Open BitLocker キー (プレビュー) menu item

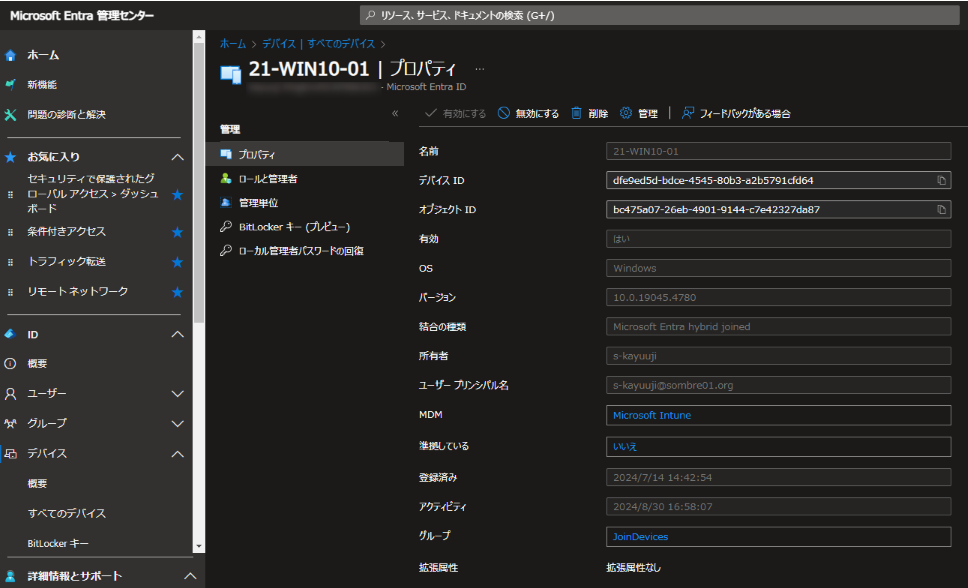tap(294, 226)
